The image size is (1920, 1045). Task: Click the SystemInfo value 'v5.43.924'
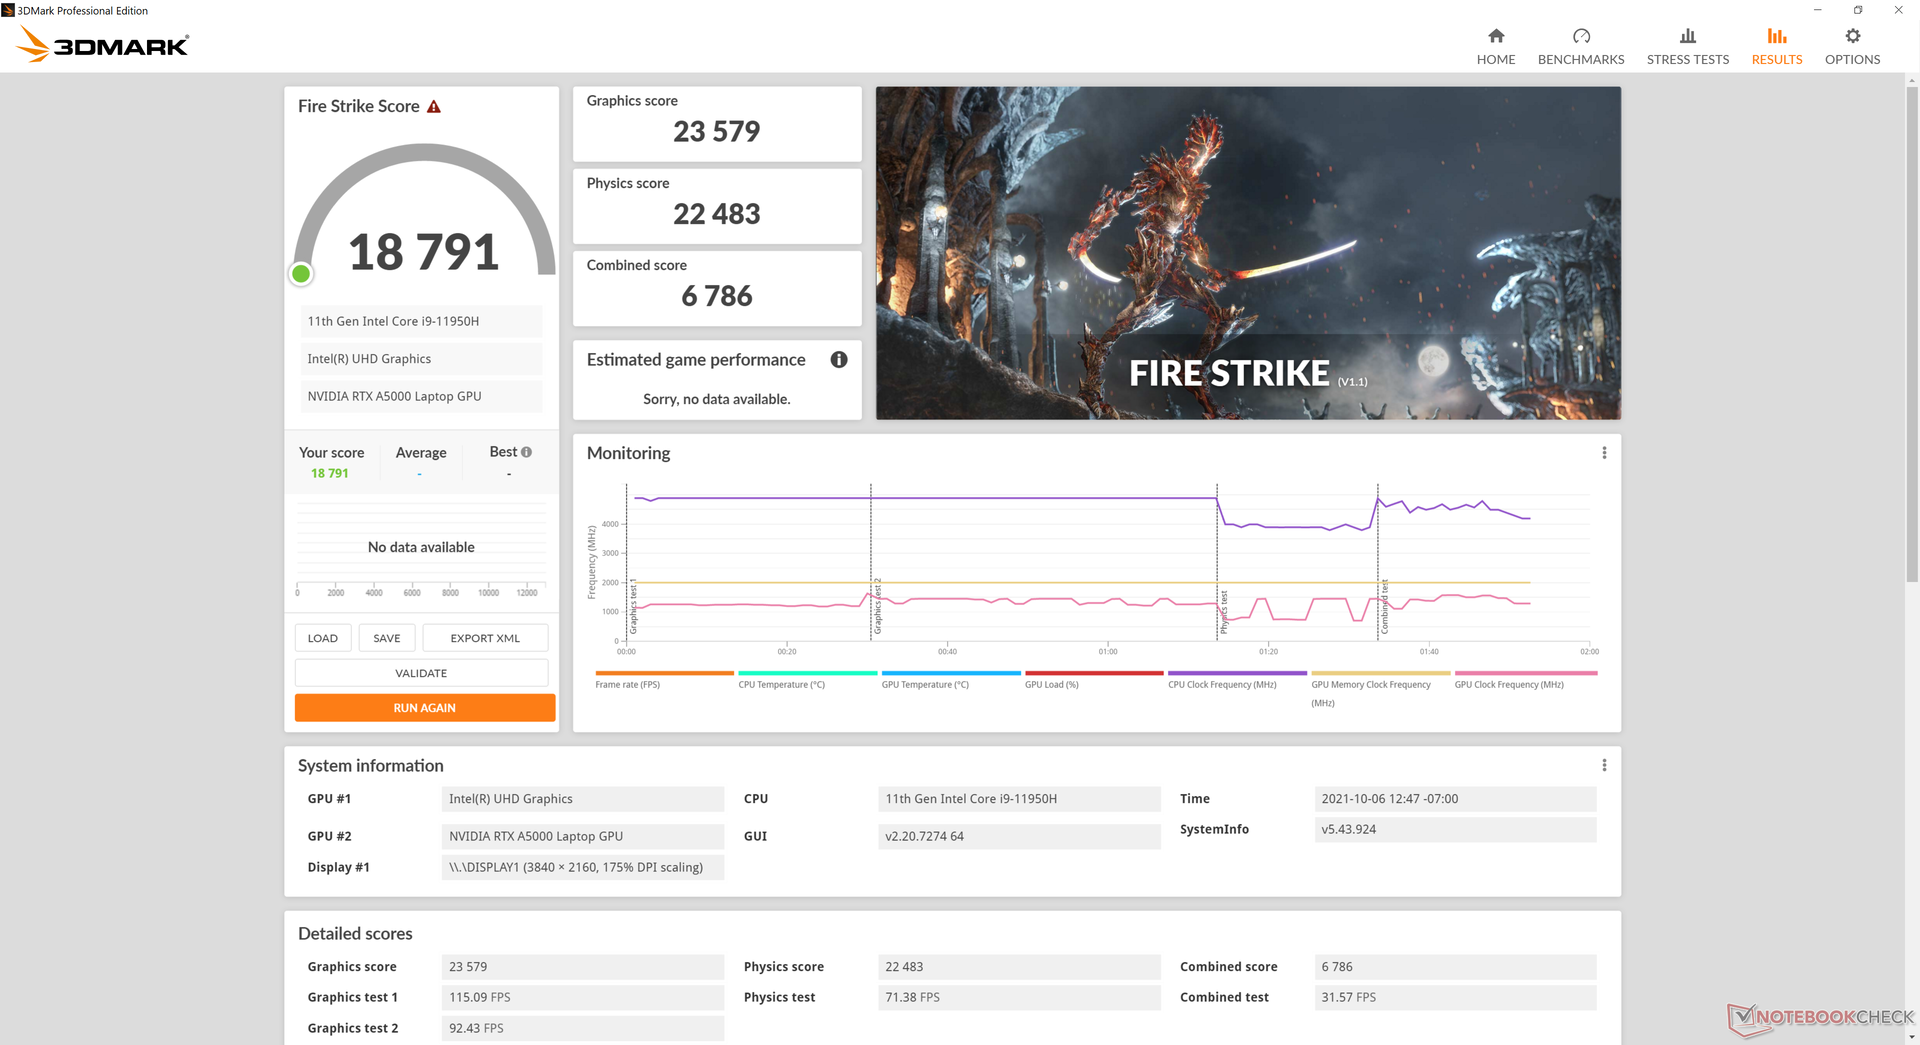coord(1455,830)
